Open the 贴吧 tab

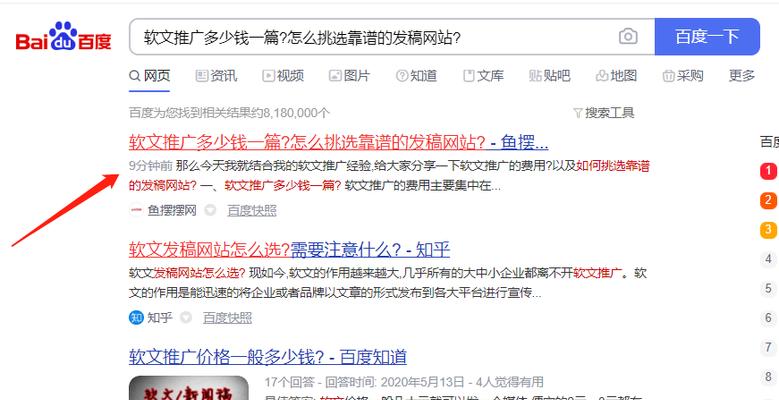tap(549, 76)
